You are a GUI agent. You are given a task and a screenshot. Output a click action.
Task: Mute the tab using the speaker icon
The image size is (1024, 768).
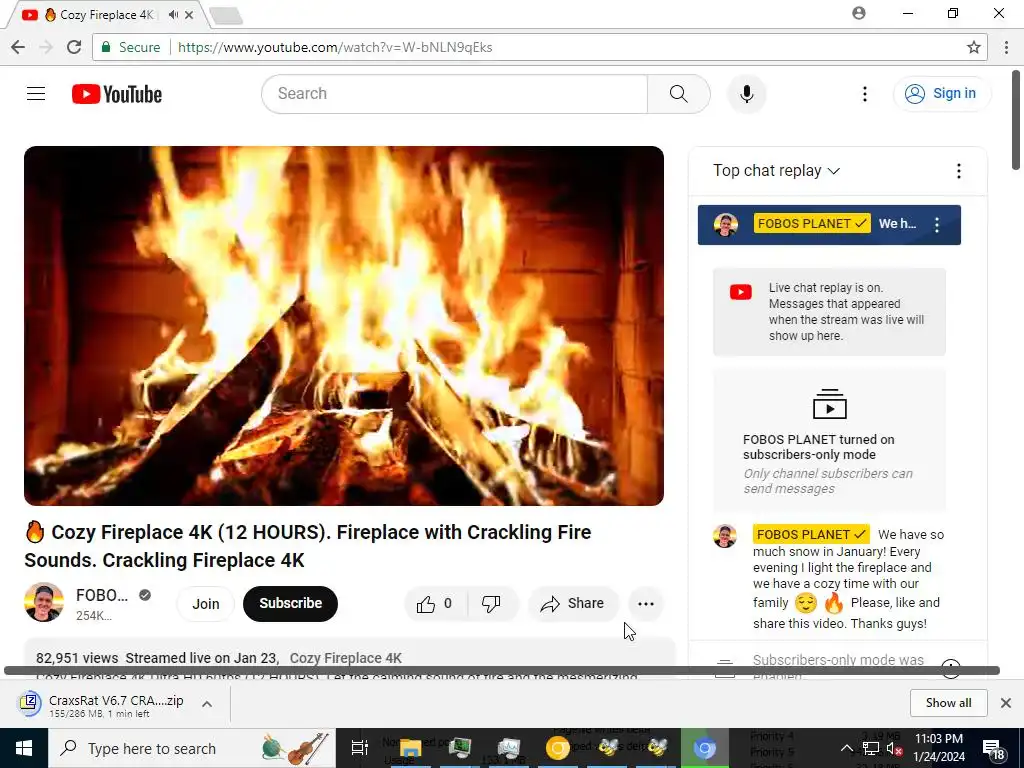click(173, 14)
